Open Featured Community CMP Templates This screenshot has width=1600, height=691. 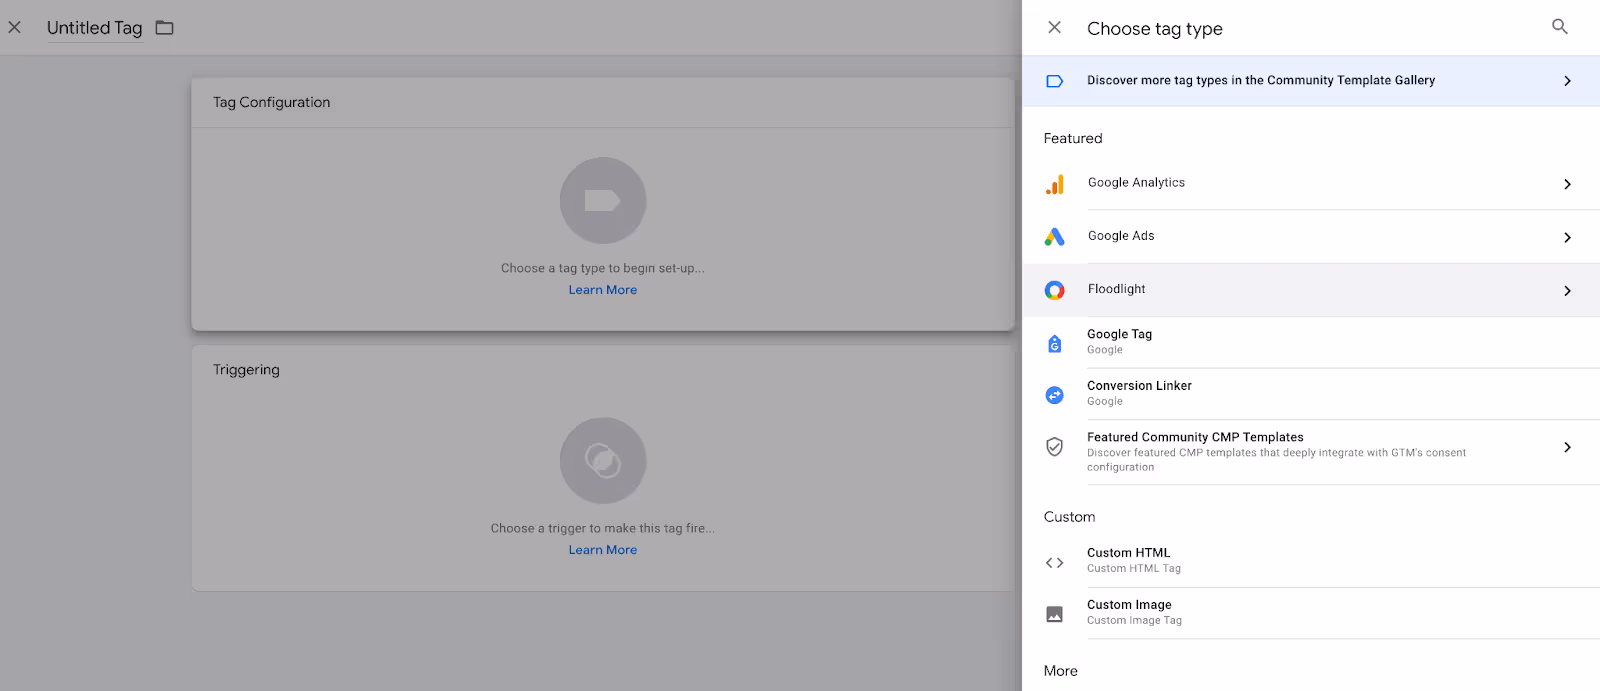click(1311, 452)
